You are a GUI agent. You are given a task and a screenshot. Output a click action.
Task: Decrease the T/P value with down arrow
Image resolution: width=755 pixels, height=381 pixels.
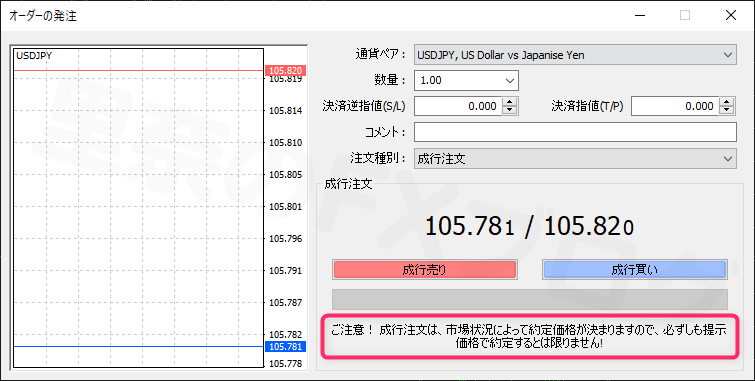727,110
